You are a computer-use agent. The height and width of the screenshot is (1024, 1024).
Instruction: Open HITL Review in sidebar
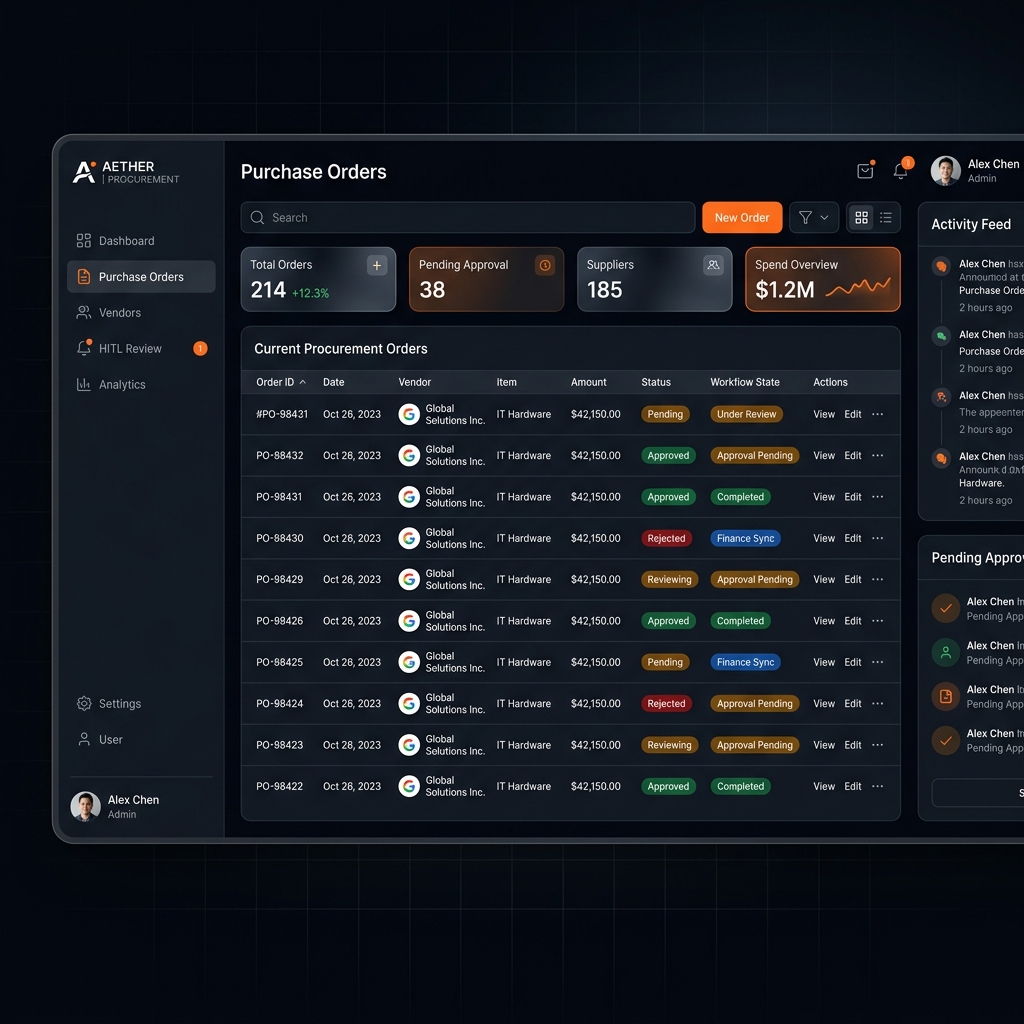[141, 349]
